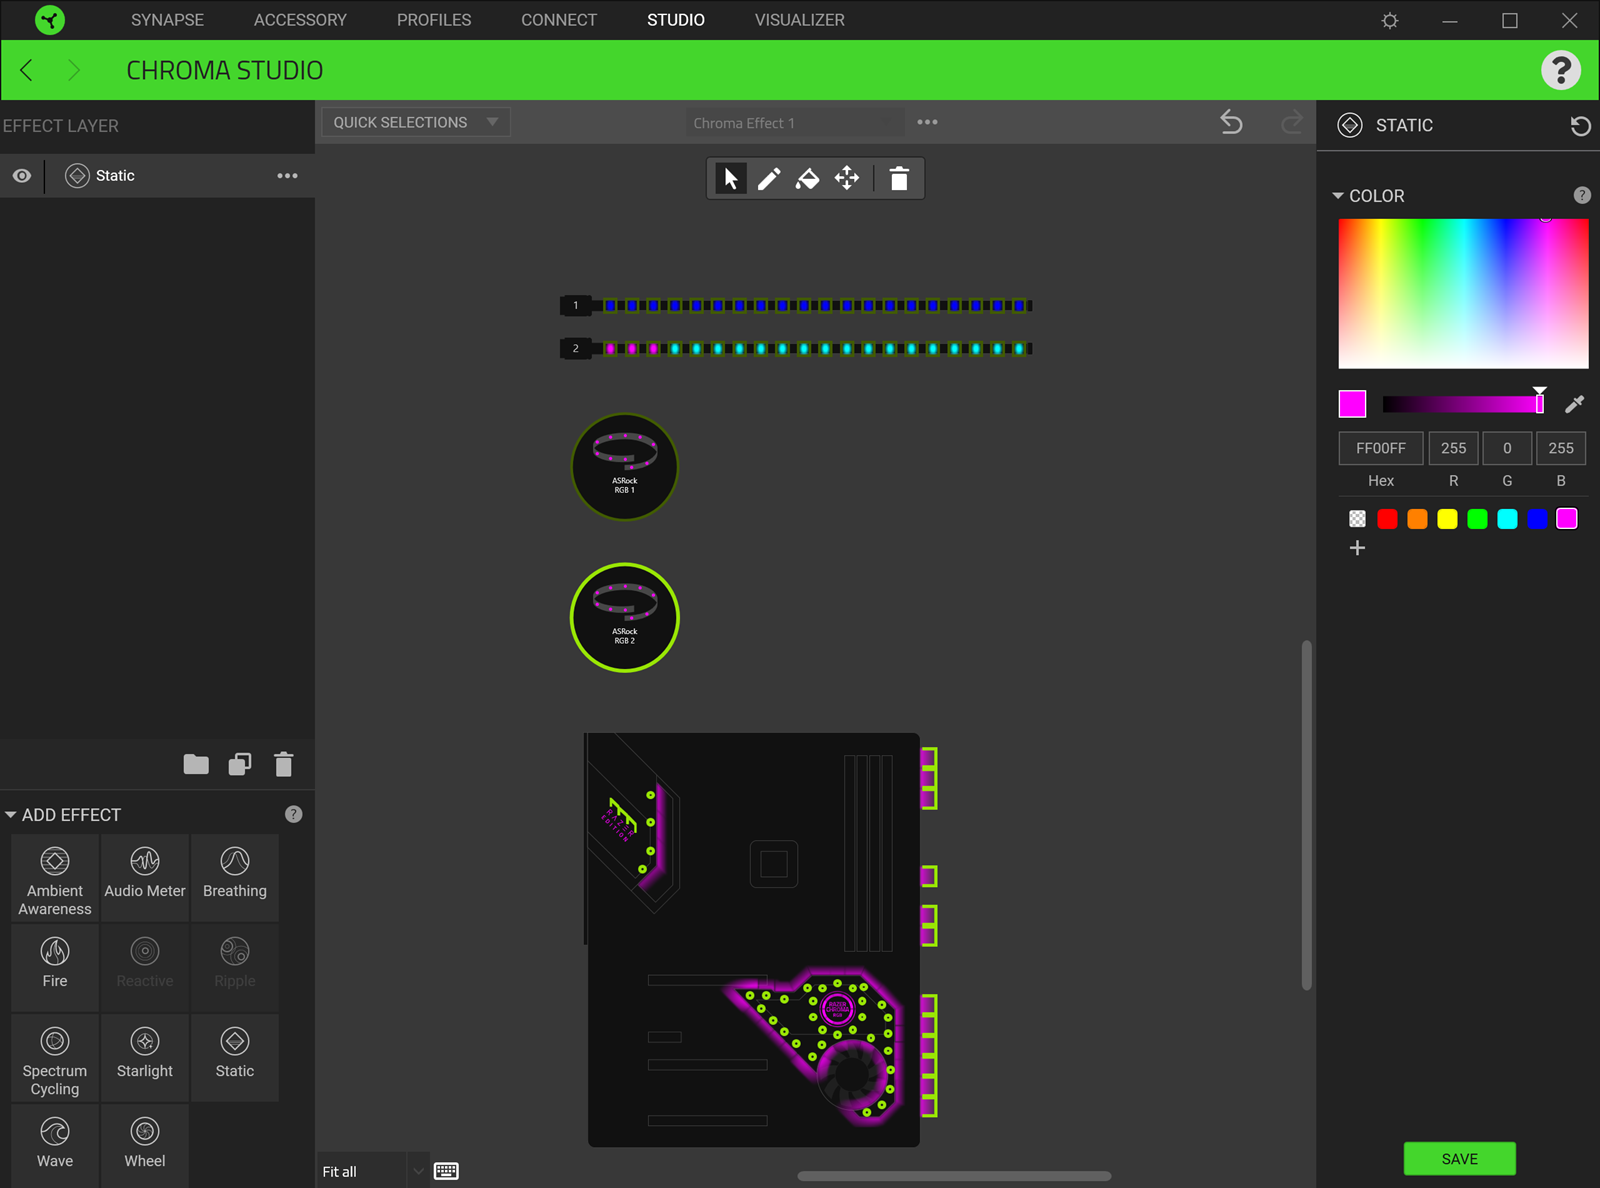Image resolution: width=1600 pixels, height=1188 pixels.
Task: Select ASRock RGB 2 device
Action: coord(625,618)
